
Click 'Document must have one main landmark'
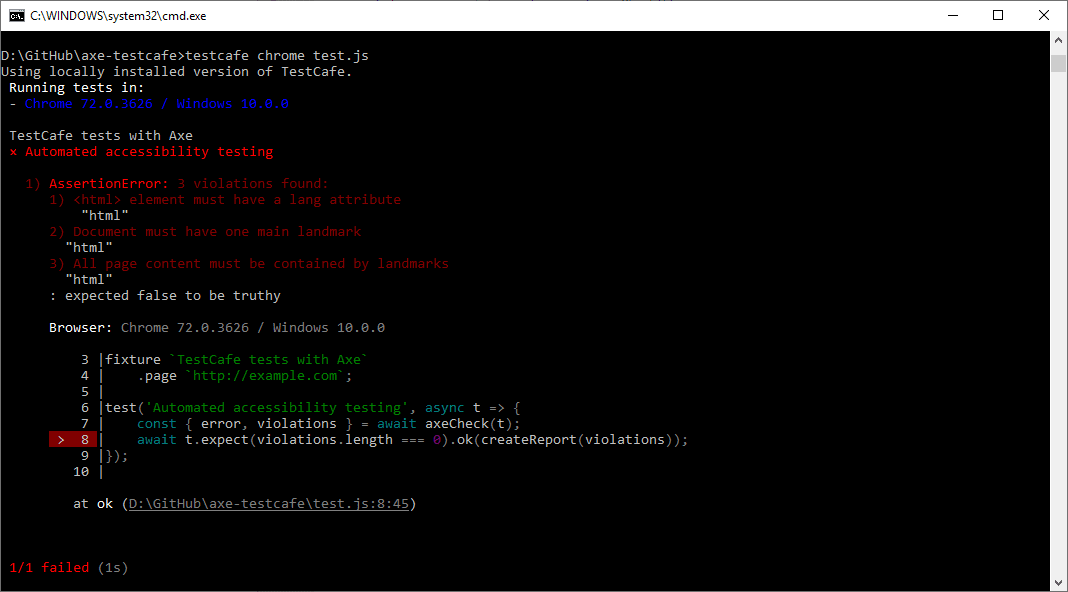[x=217, y=232]
